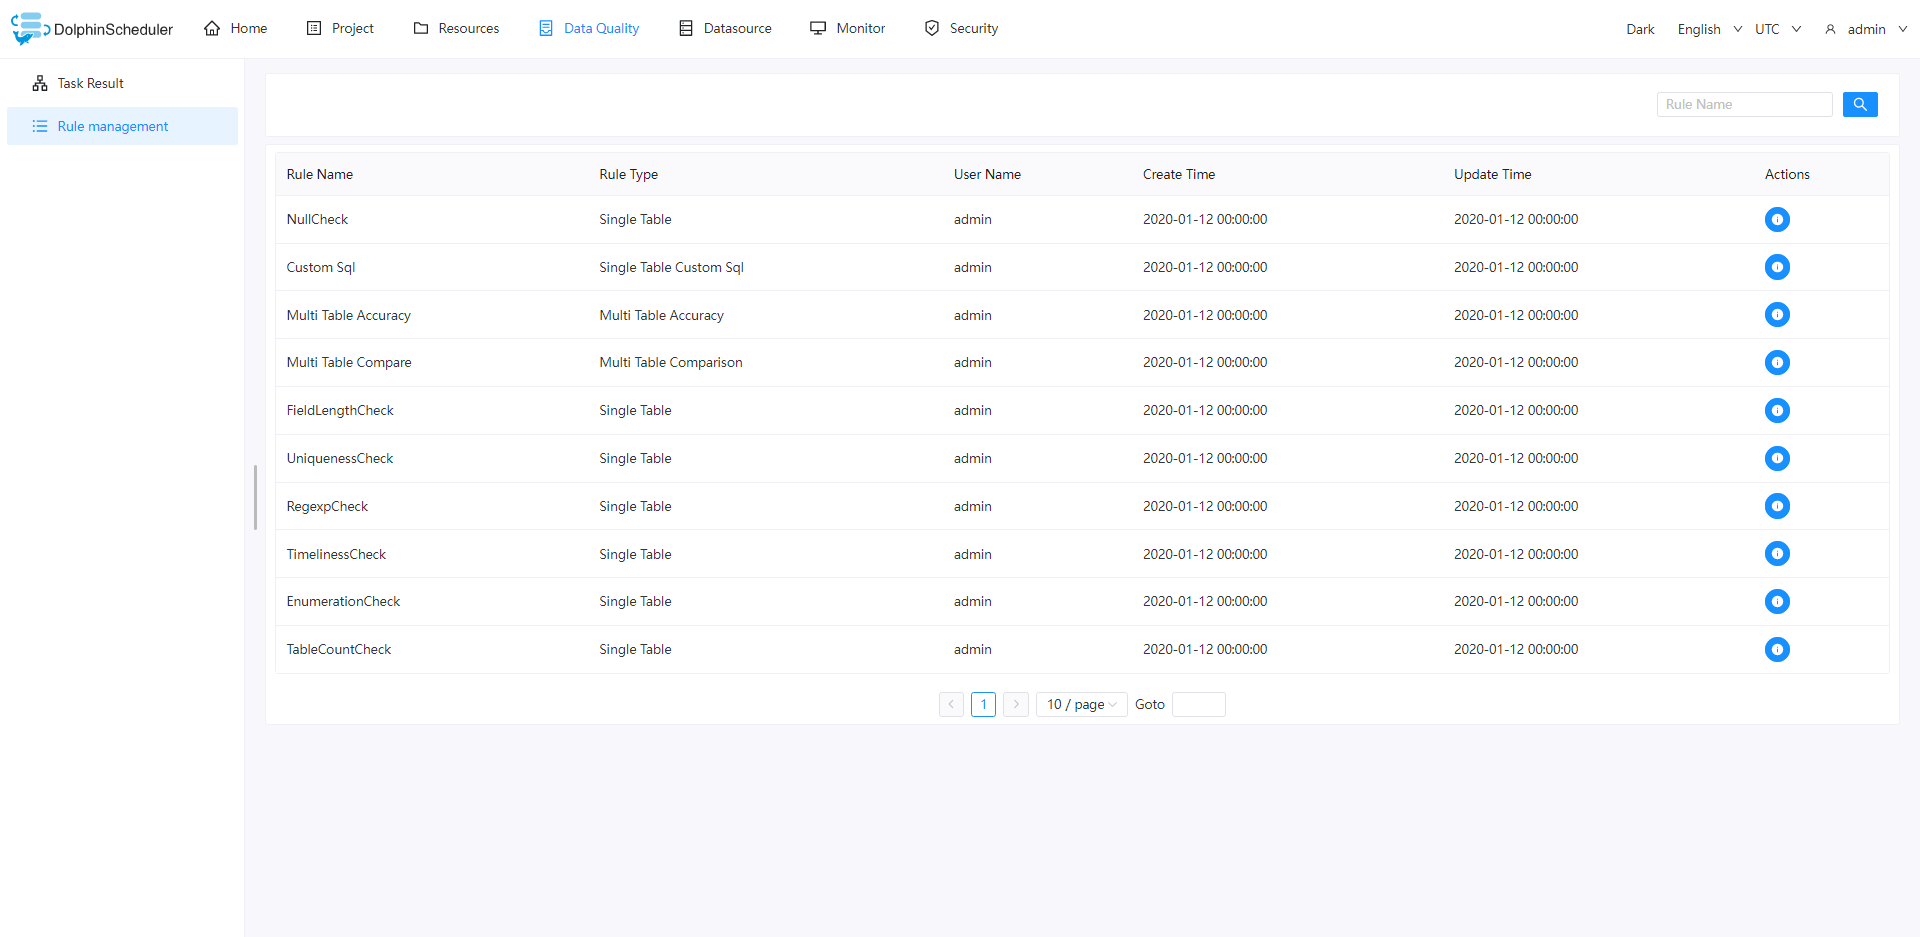Open Monitor using its screen icon
Screen dimensions: 1920x937
(x=818, y=28)
